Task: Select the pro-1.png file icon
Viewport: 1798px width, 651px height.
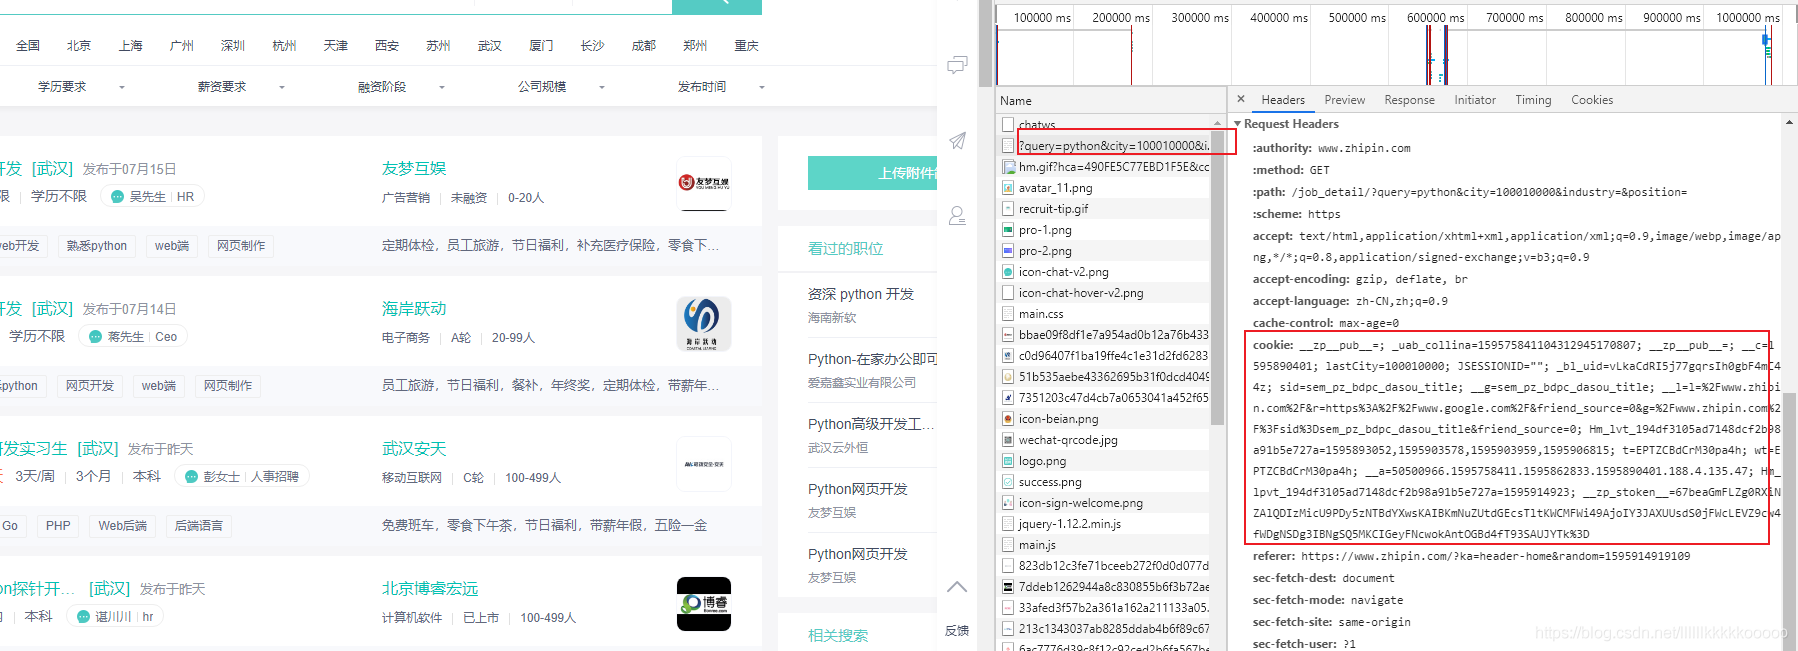Action: pyautogui.click(x=1008, y=230)
